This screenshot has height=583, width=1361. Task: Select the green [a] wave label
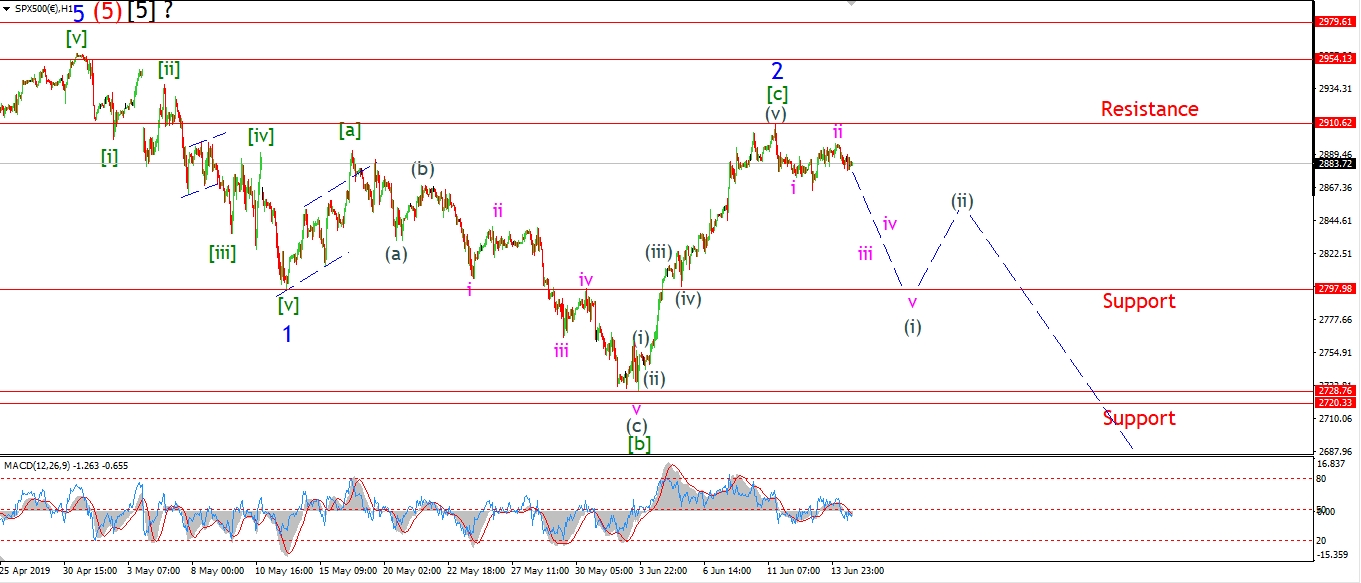tap(350, 130)
